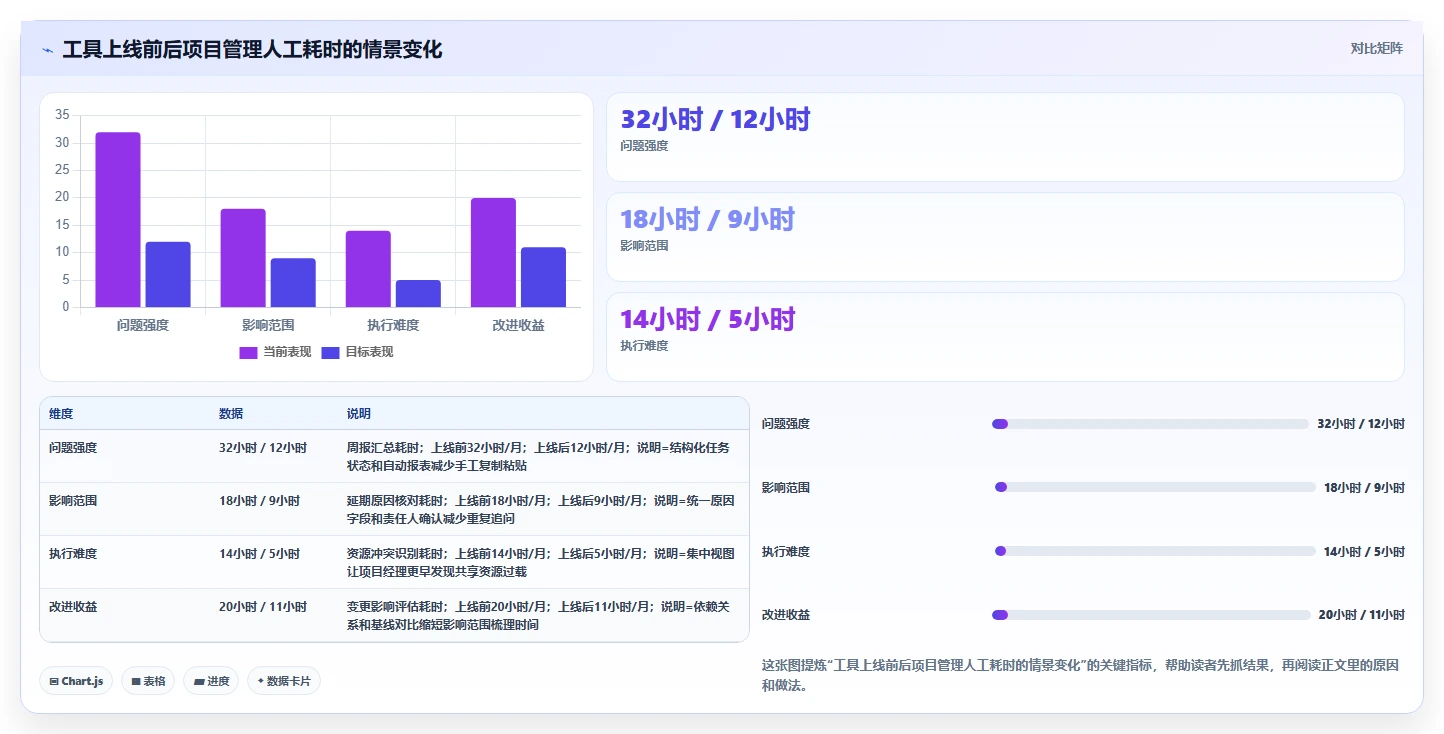This screenshot has width=1444, height=734.
Task: Click the 对比矩阵 label in header
Action: pos(1376,48)
